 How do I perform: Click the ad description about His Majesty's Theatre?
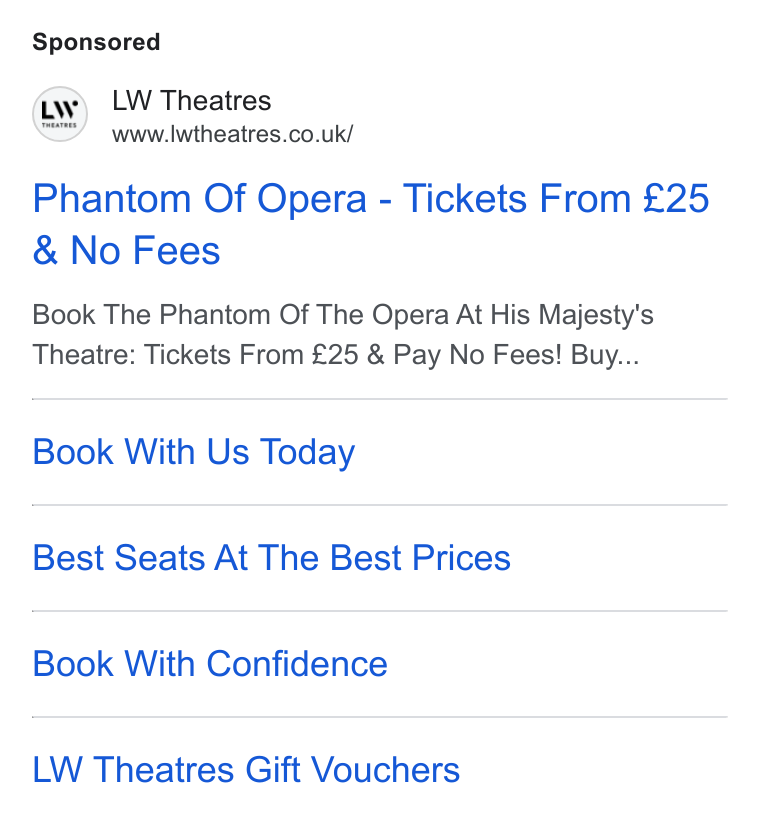[343, 335]
